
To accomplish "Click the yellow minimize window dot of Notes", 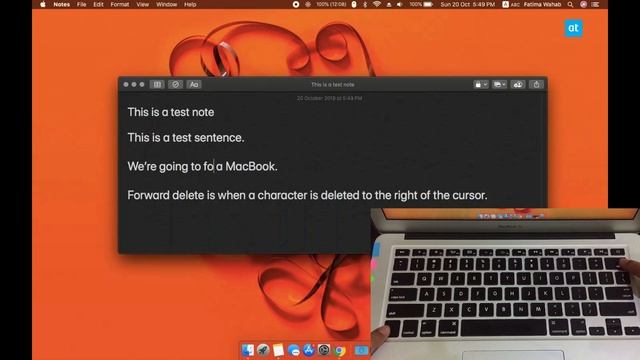I will pos(134,84).
